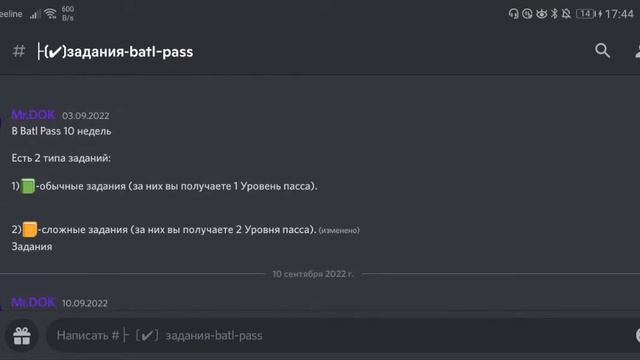The width and height of the screenshot is (640, 360).
Task: Tap the eye comfort status icon
Action: point(541,14)
